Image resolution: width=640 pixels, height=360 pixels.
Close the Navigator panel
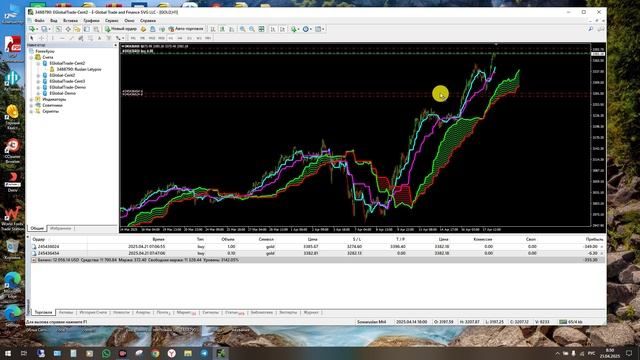(x=116, y=45)
